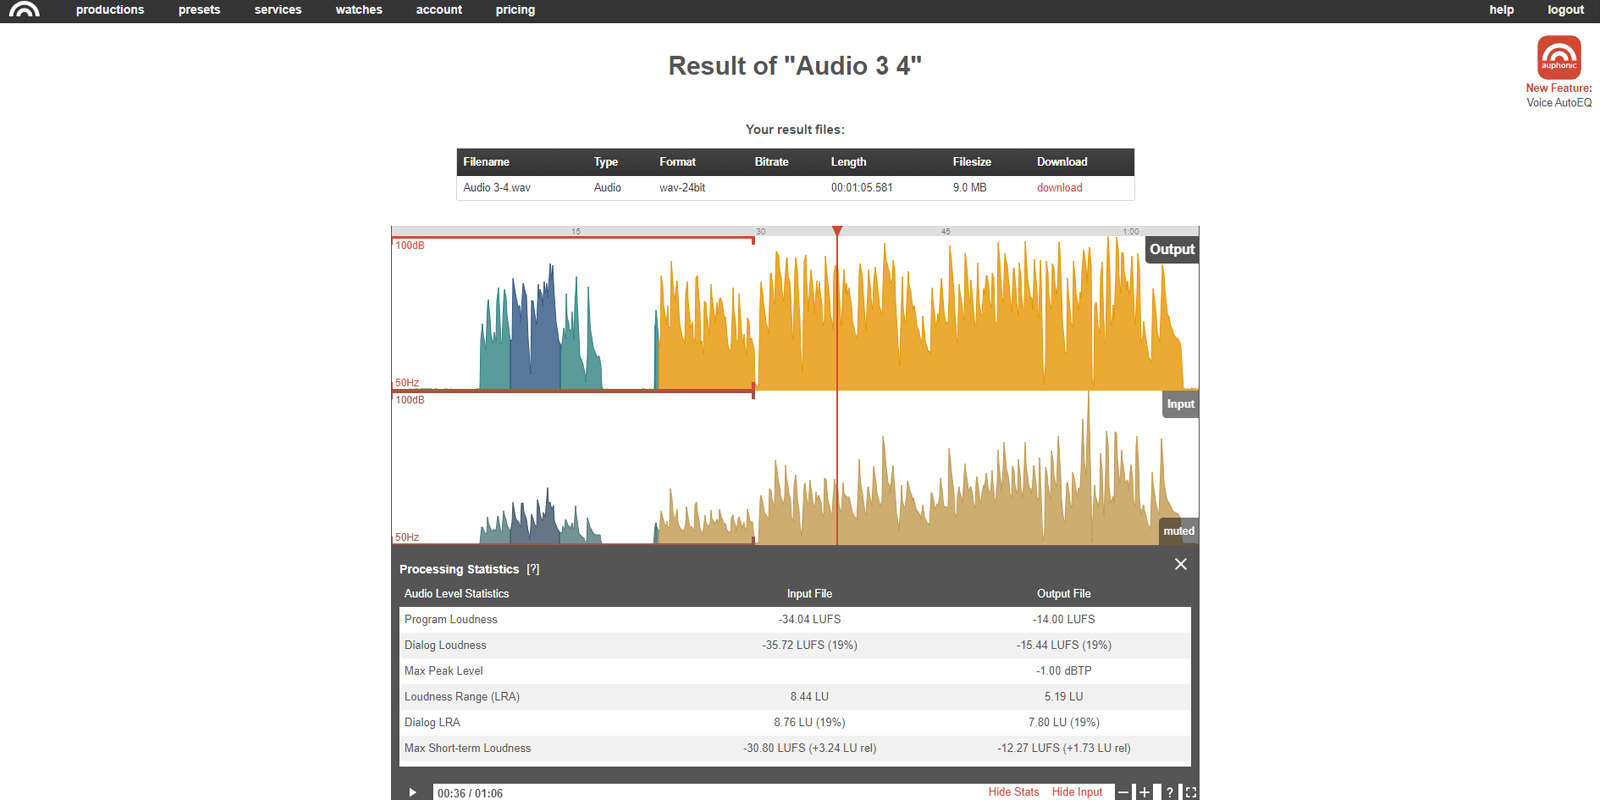Click the Auphonic logo in top-left corner
The width and height of the screenshot is (1600, 800).
point(24,10)
